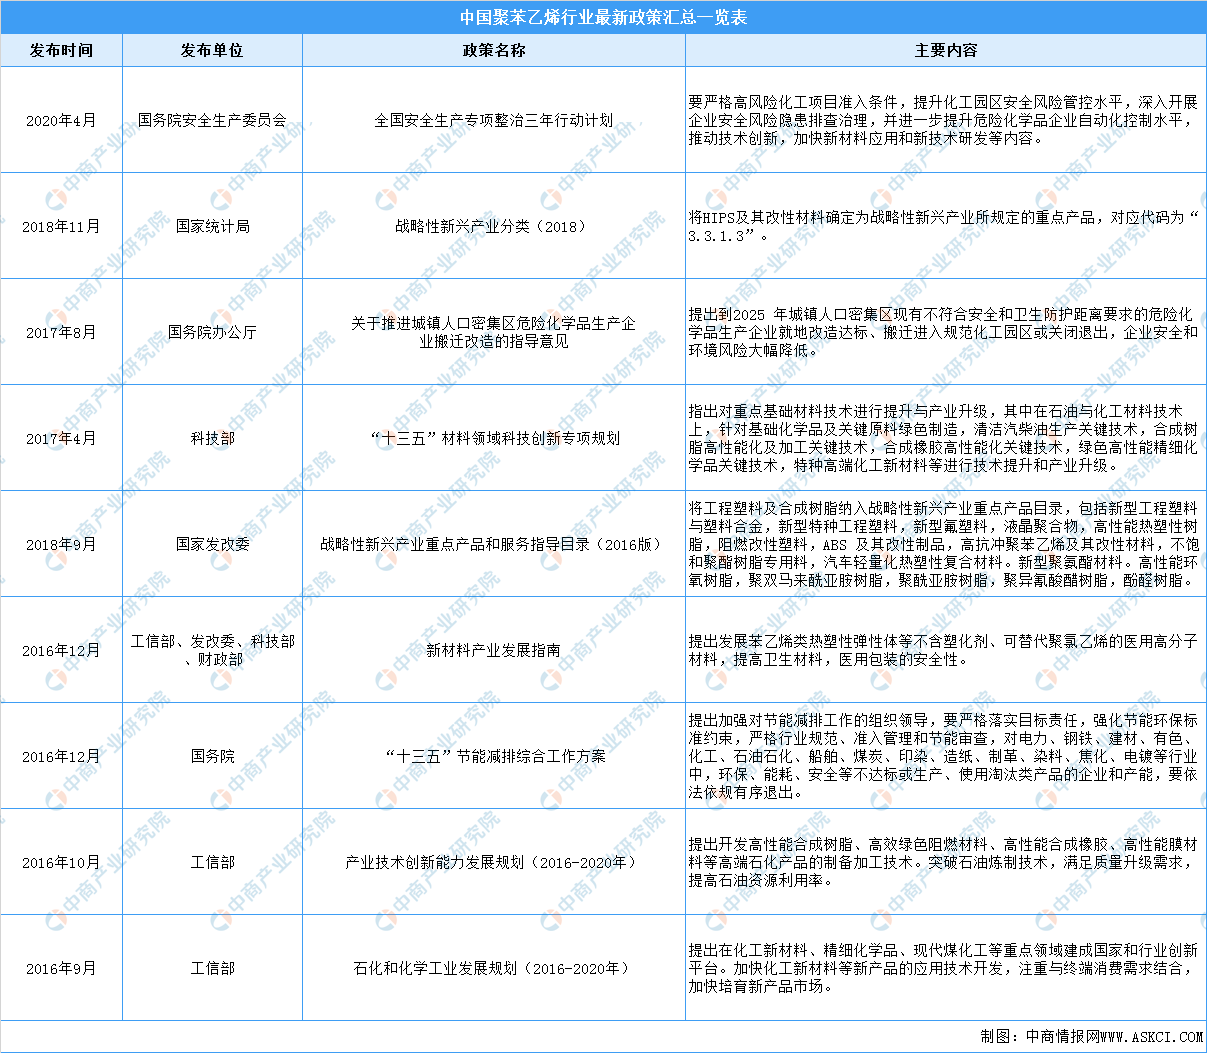This screenshot has height=1053, width=1207.
Task: Click the date cell 2018年9月
Action: (61, 544)
